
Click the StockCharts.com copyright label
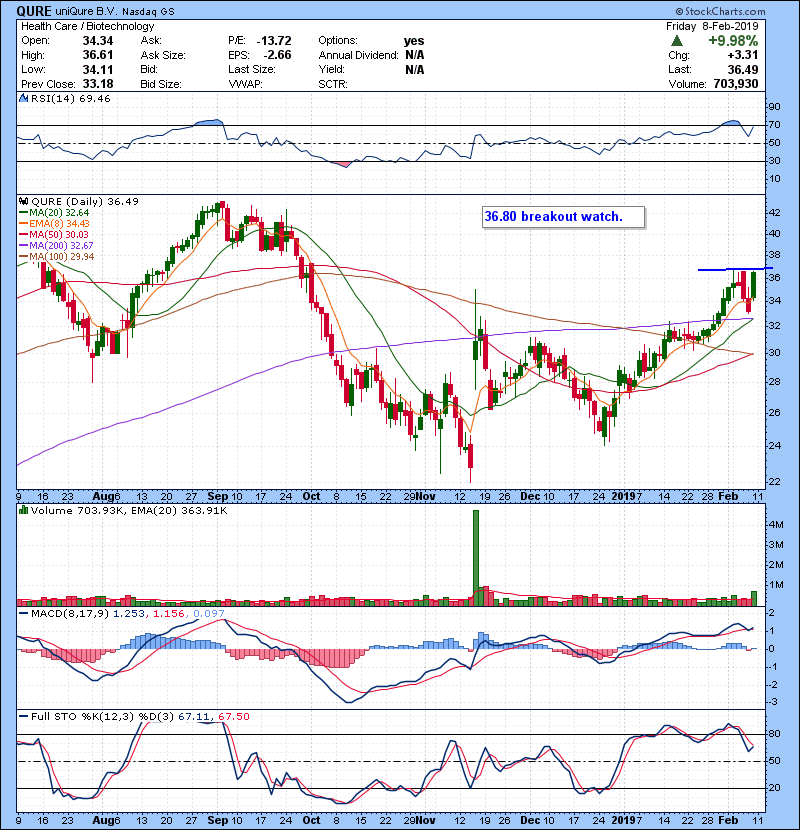point(721,11)
